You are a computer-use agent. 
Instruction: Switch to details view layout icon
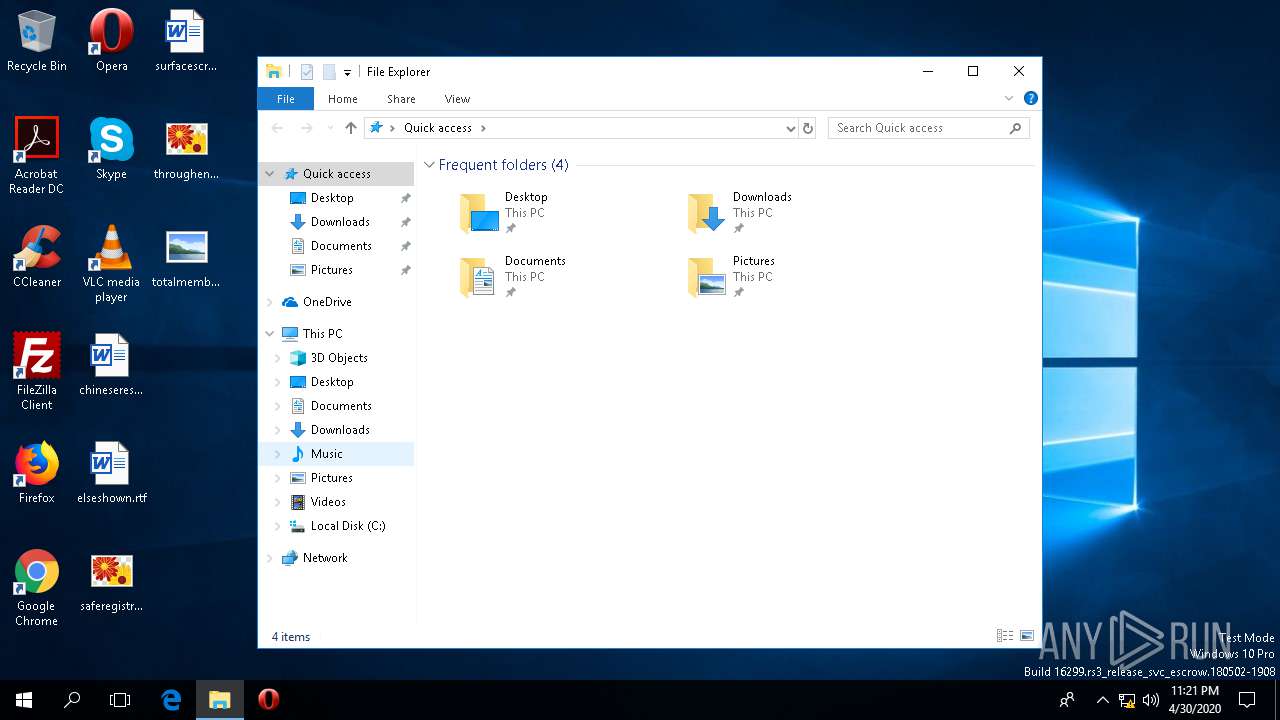(x=1005, y=636)
